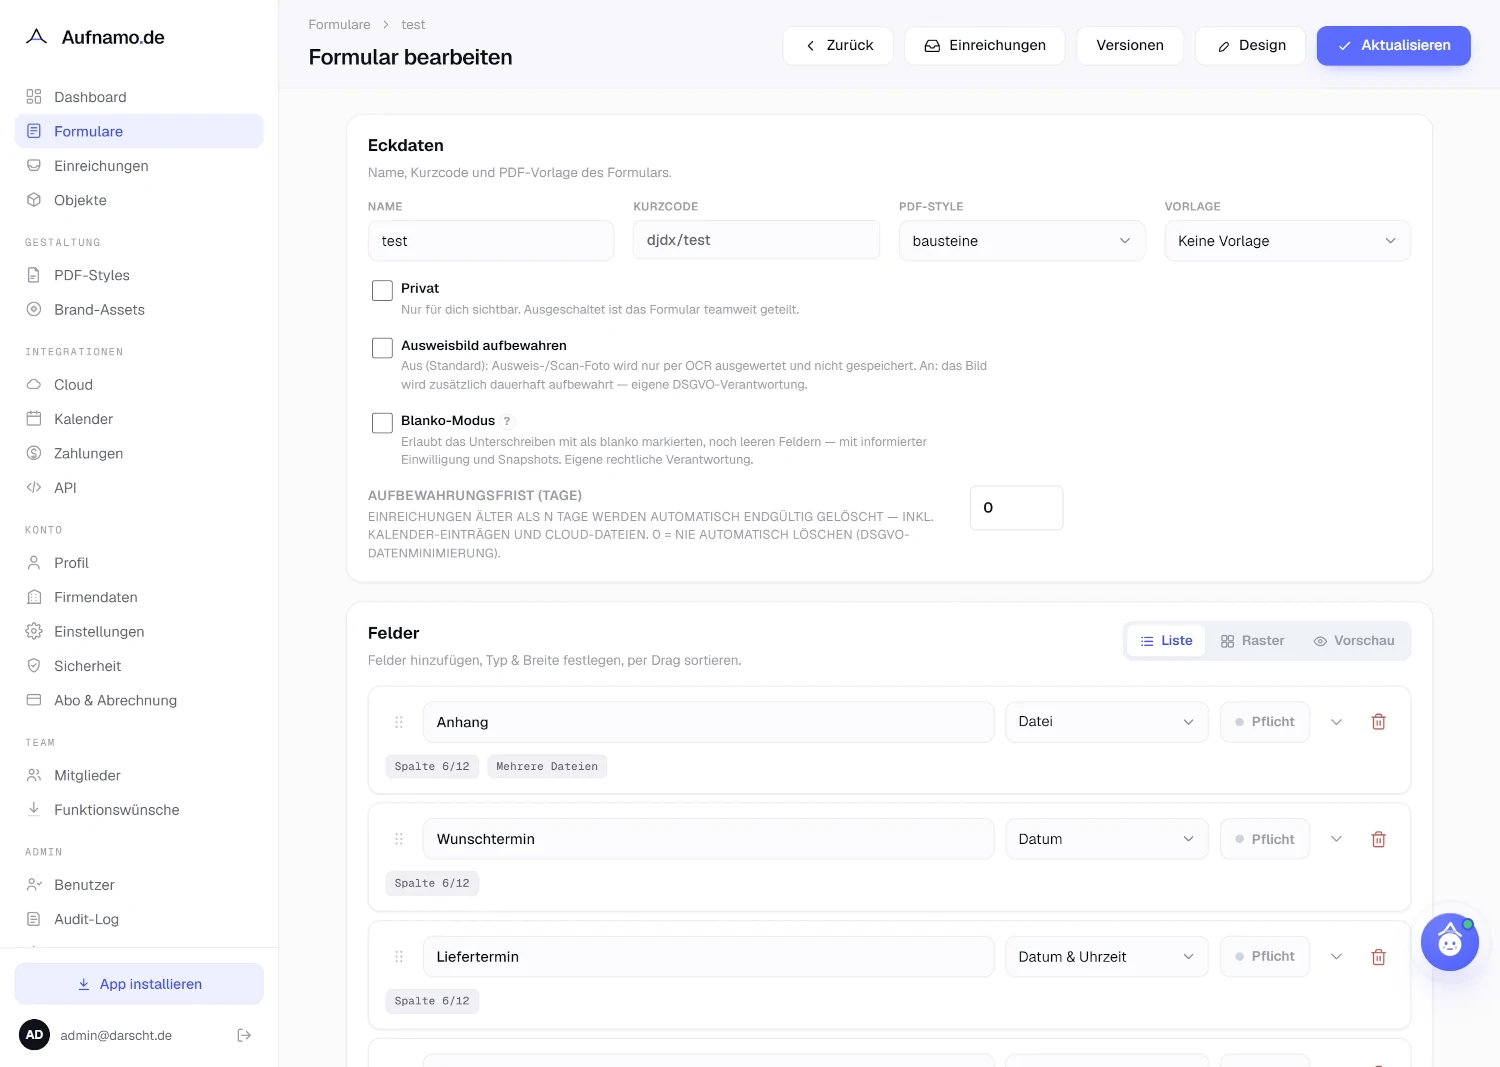Delete the Liefertermin field
This screenshot has height=1067, width=1500.
point(1378,957)
